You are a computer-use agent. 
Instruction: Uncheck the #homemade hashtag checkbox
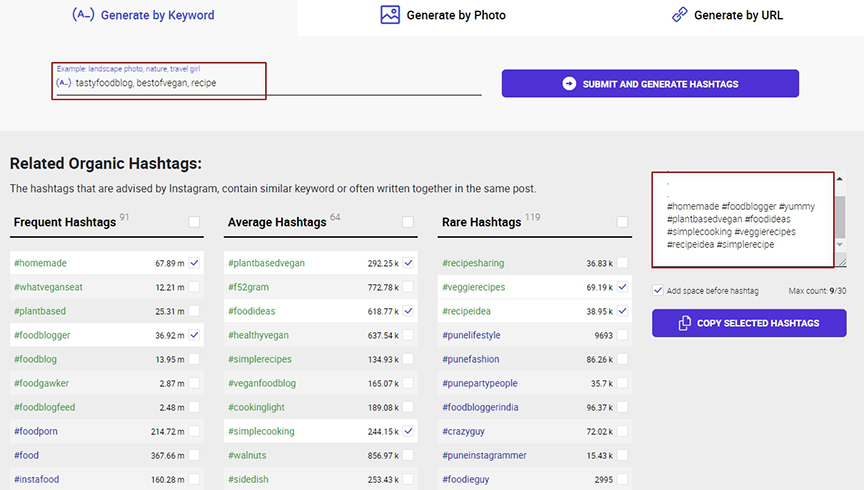click(194, 263)
